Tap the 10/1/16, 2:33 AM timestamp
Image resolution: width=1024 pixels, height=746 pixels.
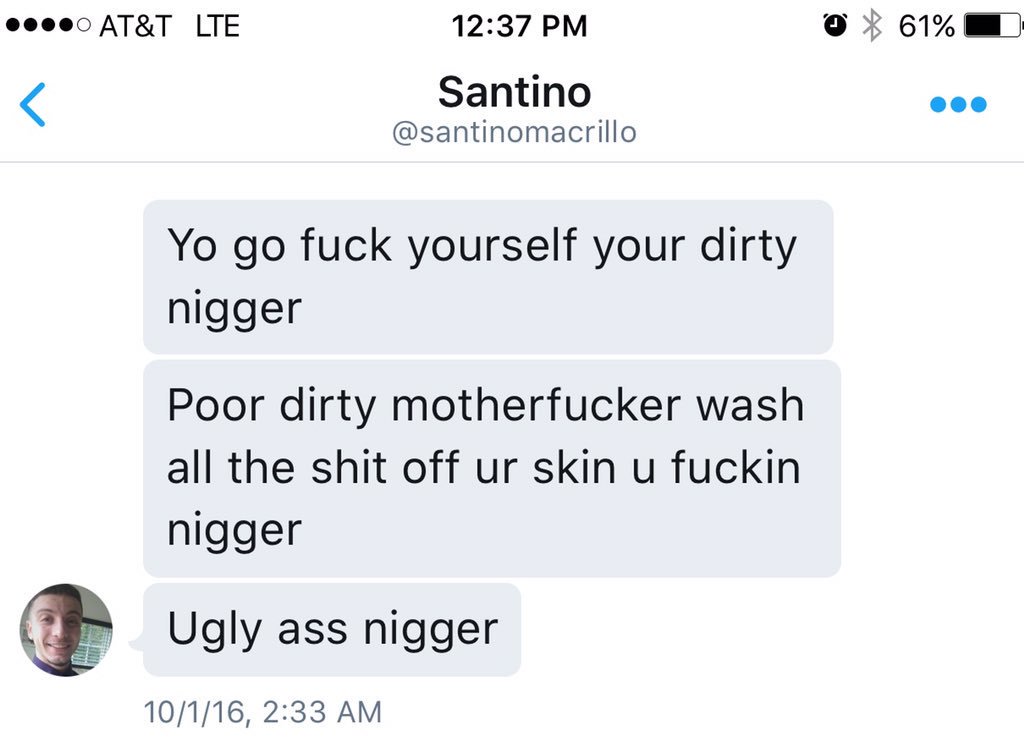[x=263, y=712]
